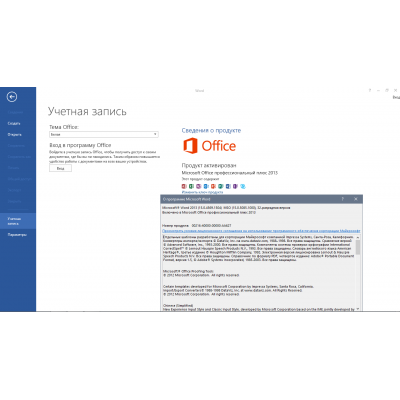400x400 pixels.
Task: Open Параметры in the sidebar
Action: (17, 235)
